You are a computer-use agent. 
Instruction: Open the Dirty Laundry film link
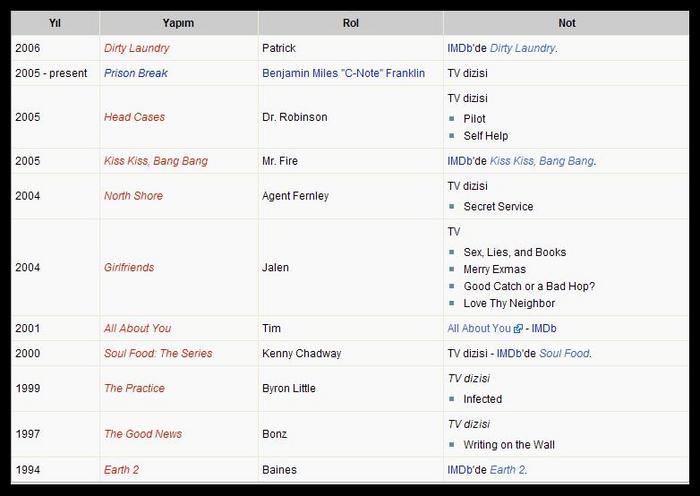click(x=136, y=48)
